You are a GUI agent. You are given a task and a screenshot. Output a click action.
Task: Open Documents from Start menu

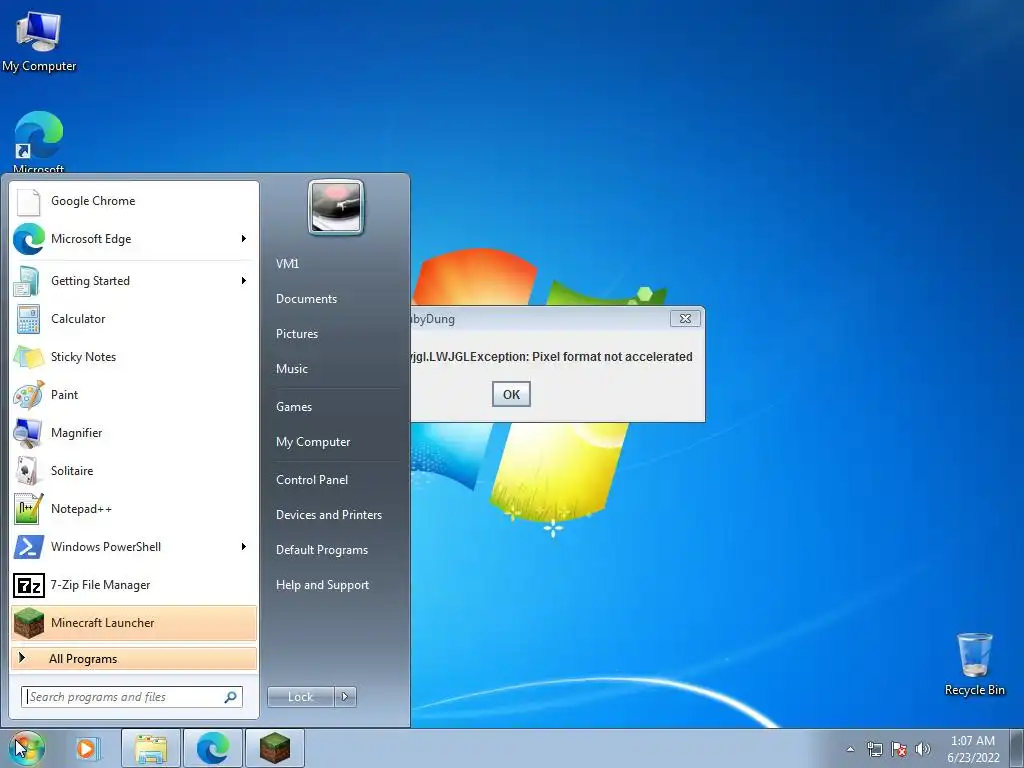click(306, 299)
